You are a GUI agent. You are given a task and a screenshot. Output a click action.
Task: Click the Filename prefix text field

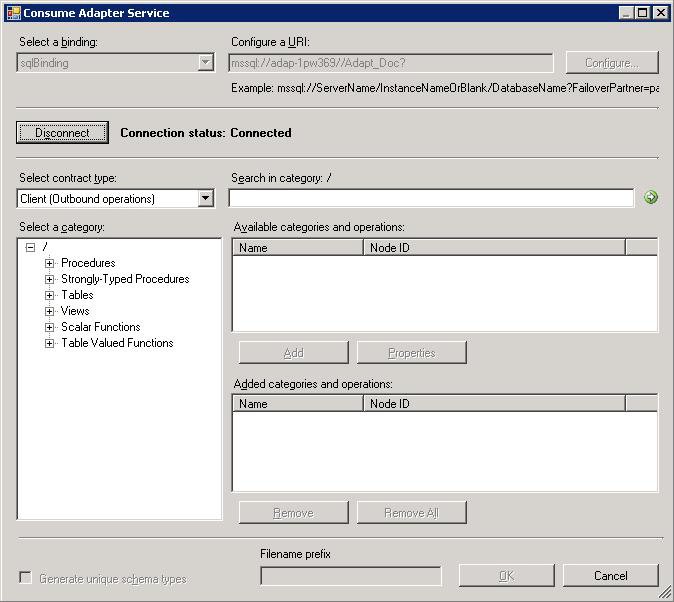(351, 576)
